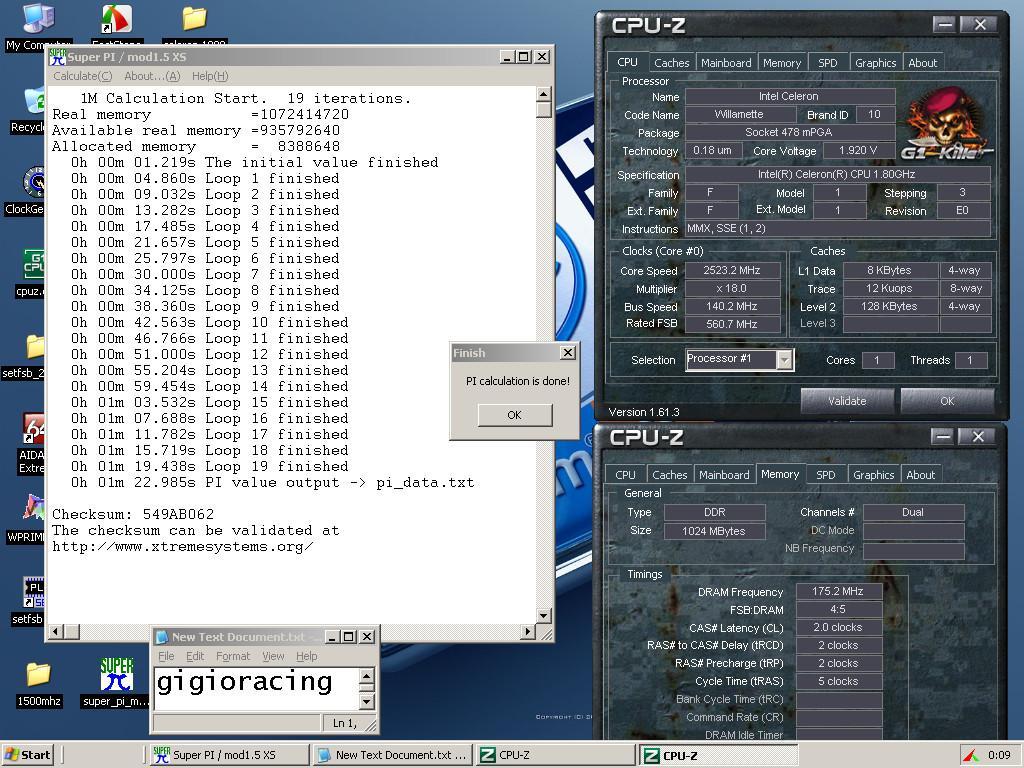Open the 1500mhz folder icon

click(39, 674)
